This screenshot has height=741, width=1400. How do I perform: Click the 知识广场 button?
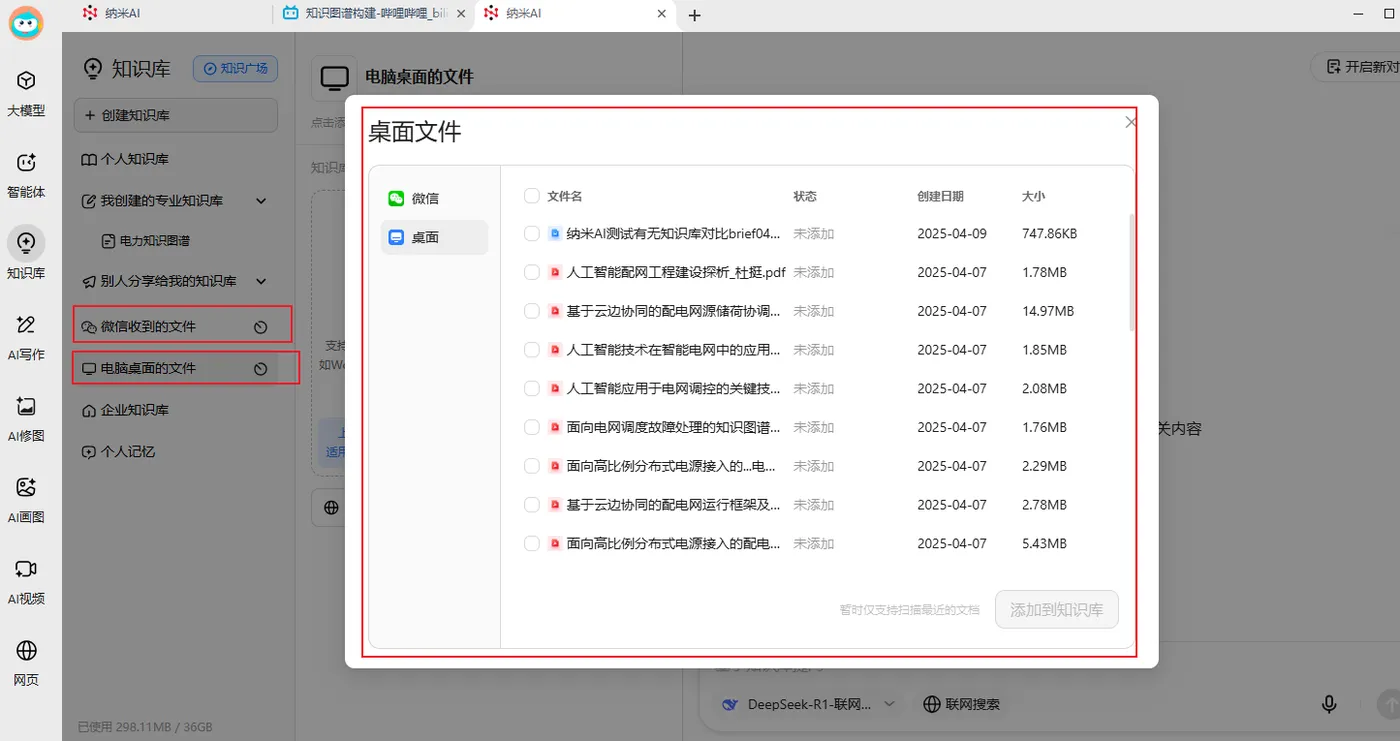pos(235,68)
